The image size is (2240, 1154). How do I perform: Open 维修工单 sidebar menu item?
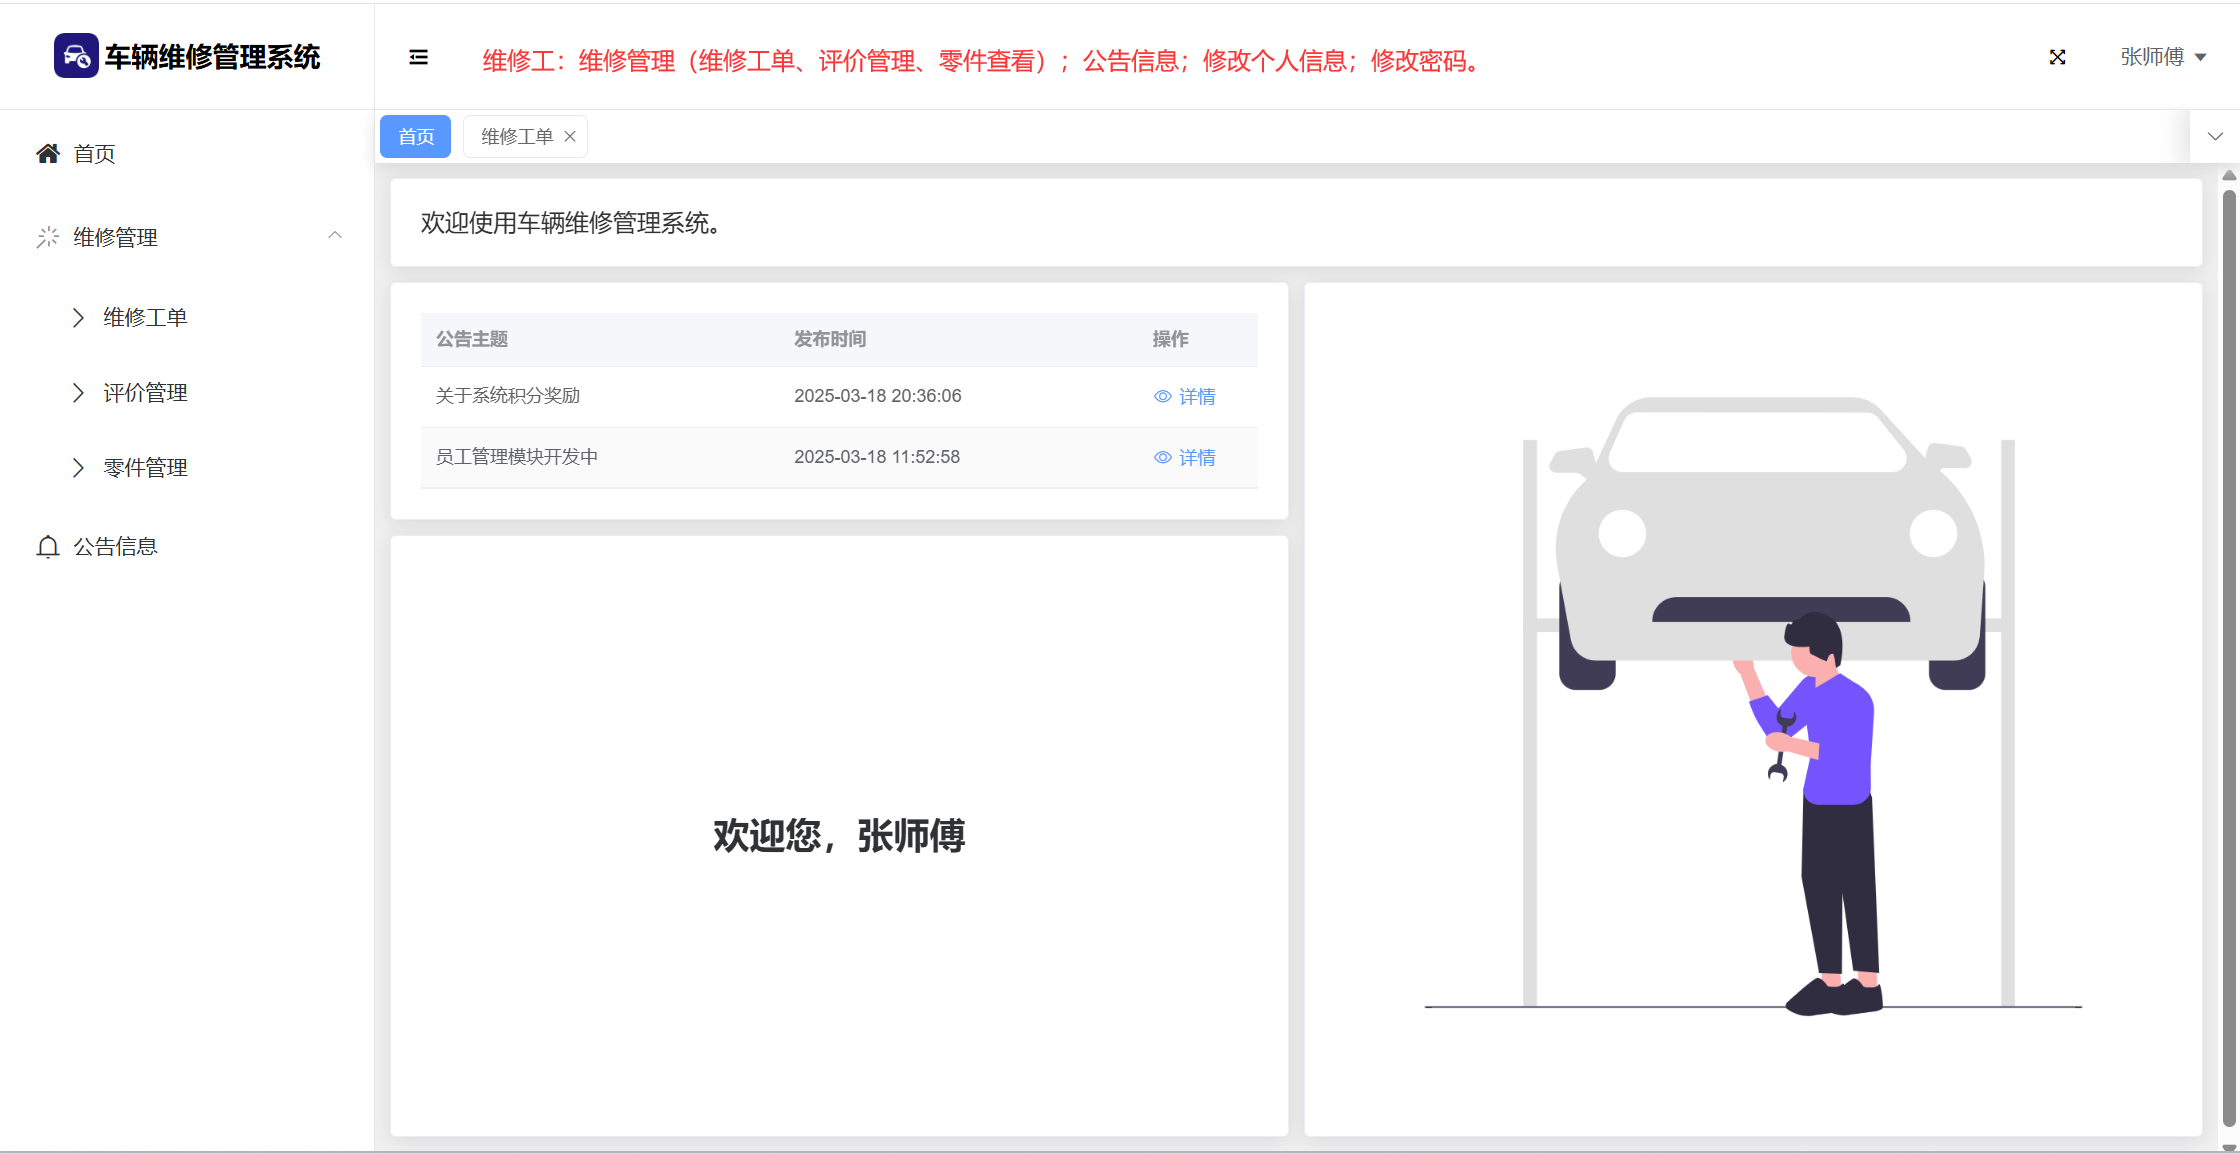click(145, 318)
